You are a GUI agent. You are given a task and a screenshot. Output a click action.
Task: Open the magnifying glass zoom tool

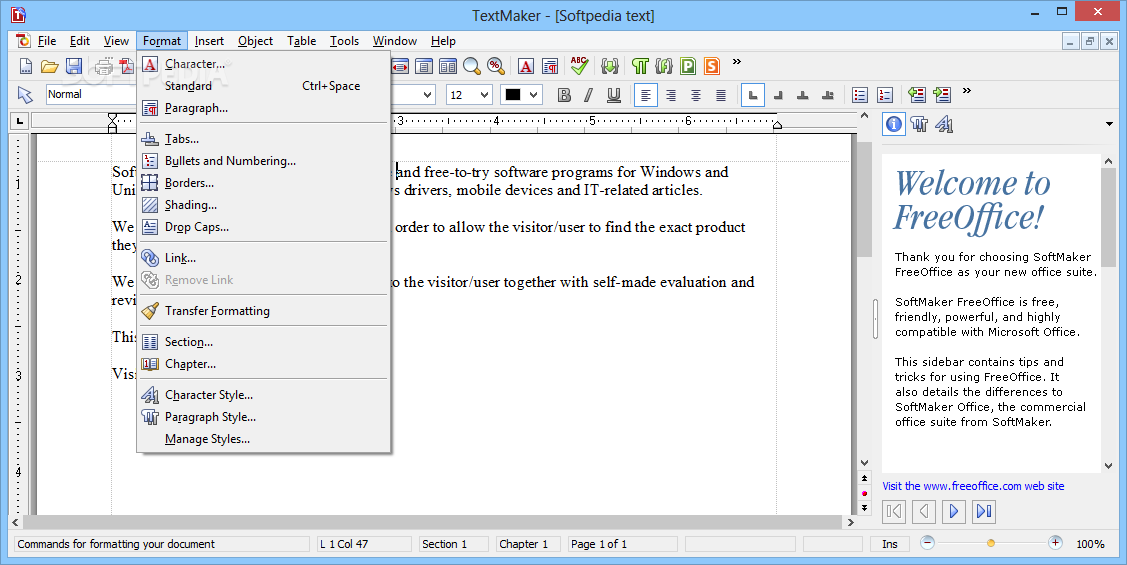(x=472, y=67)
